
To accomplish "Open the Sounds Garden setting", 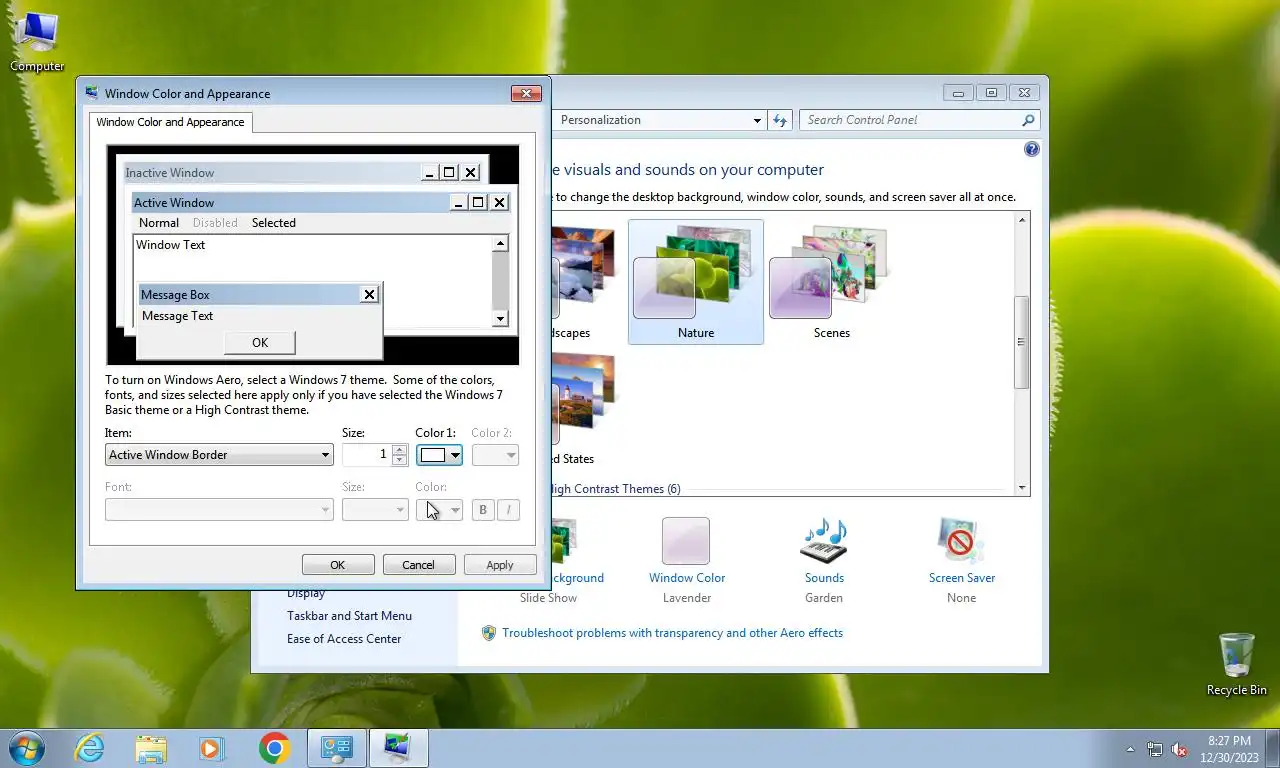I will 824,561.
